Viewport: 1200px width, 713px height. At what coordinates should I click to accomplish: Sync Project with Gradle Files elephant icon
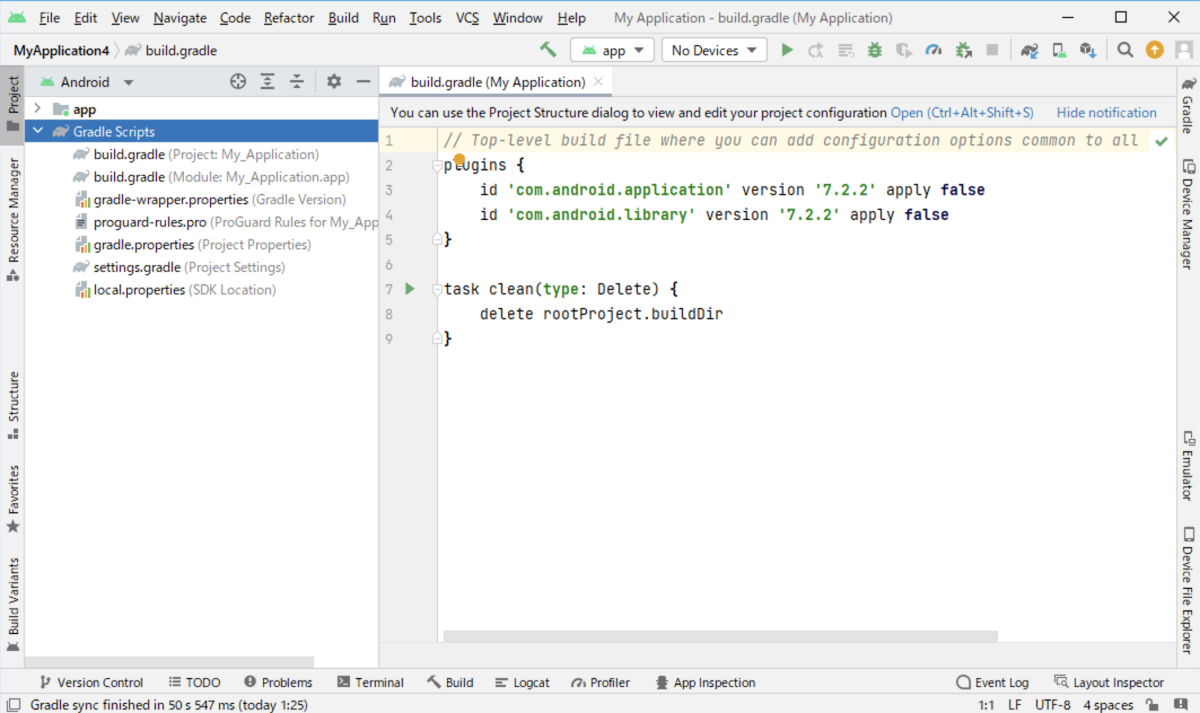1030,50
